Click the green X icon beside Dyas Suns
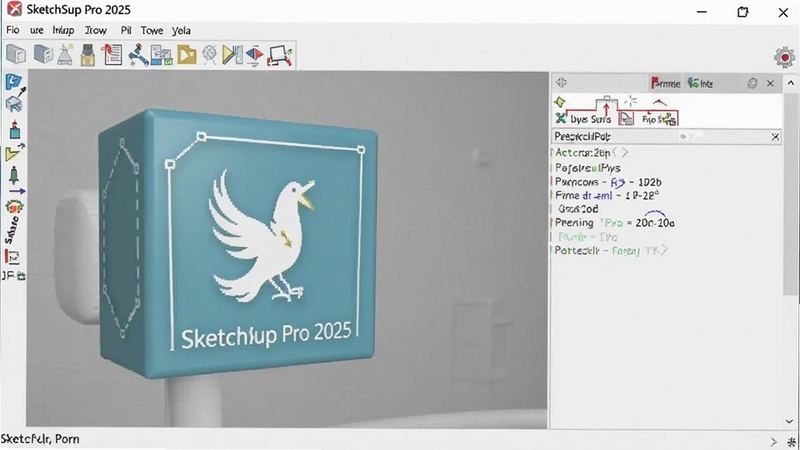Screen dimensions: 800x450 [x=561, y=118]
